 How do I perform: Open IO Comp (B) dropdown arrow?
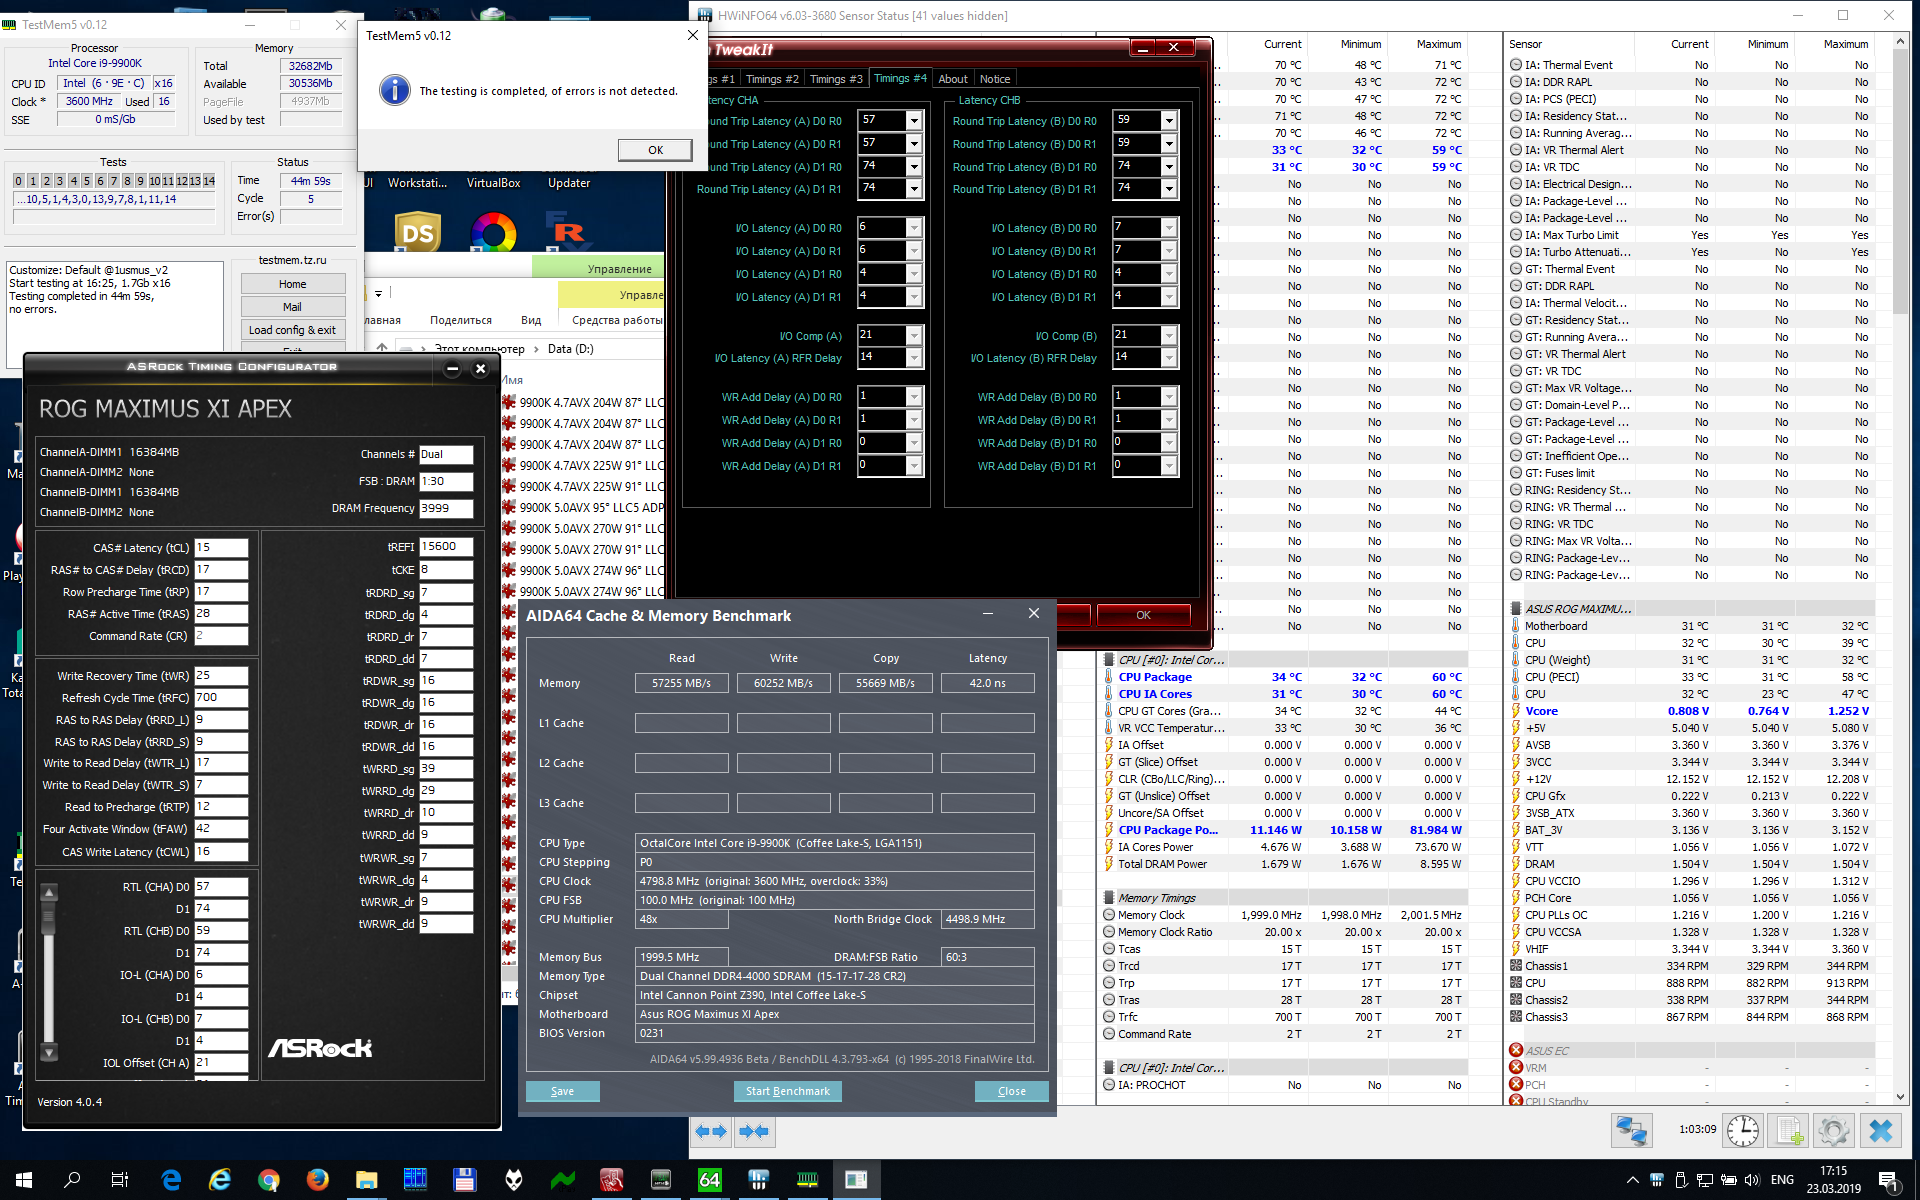[1168, 336]
